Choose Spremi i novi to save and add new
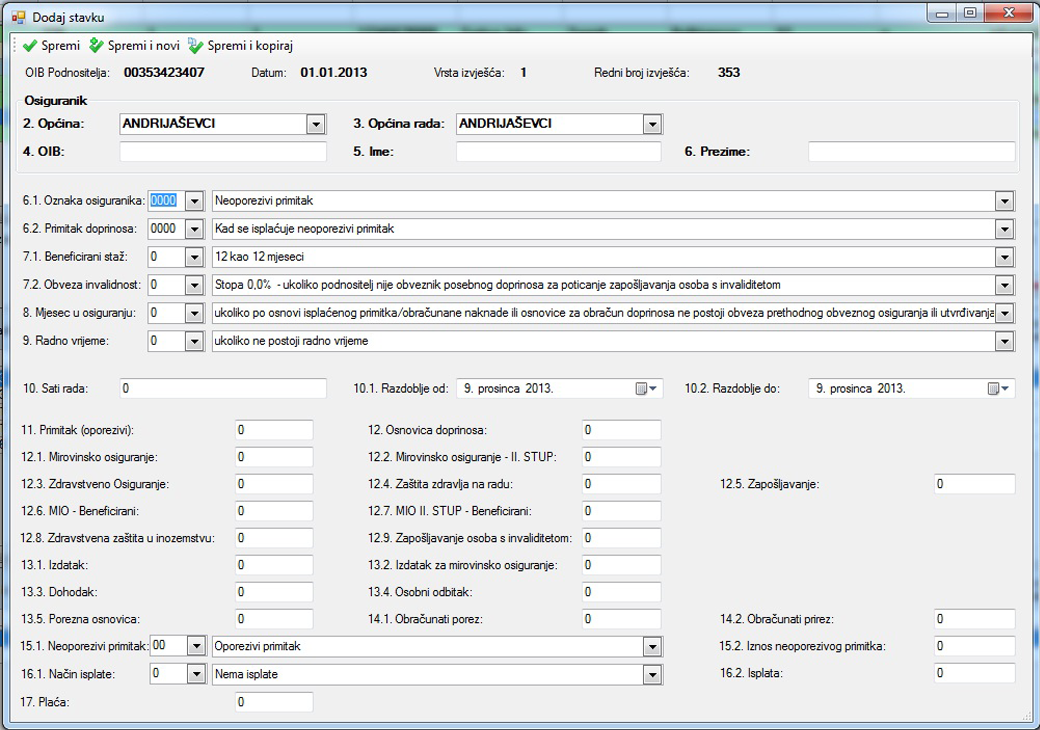 pos(135,46)
